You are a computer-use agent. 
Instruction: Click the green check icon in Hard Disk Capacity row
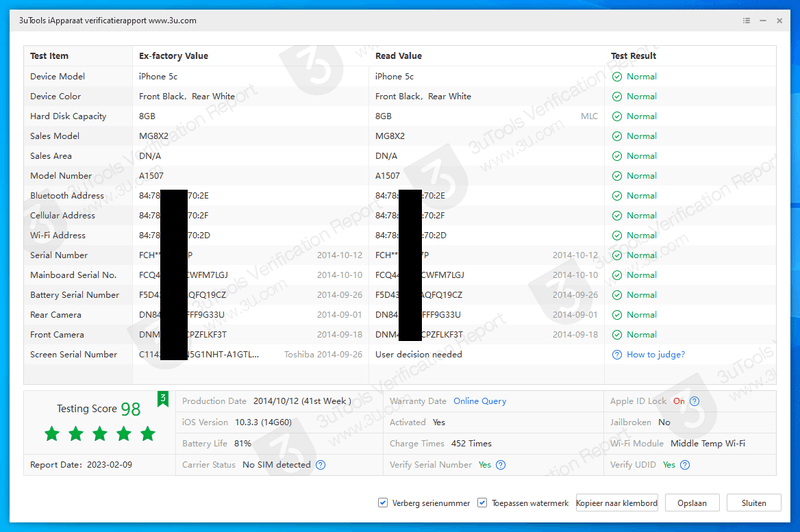point(617,116)
